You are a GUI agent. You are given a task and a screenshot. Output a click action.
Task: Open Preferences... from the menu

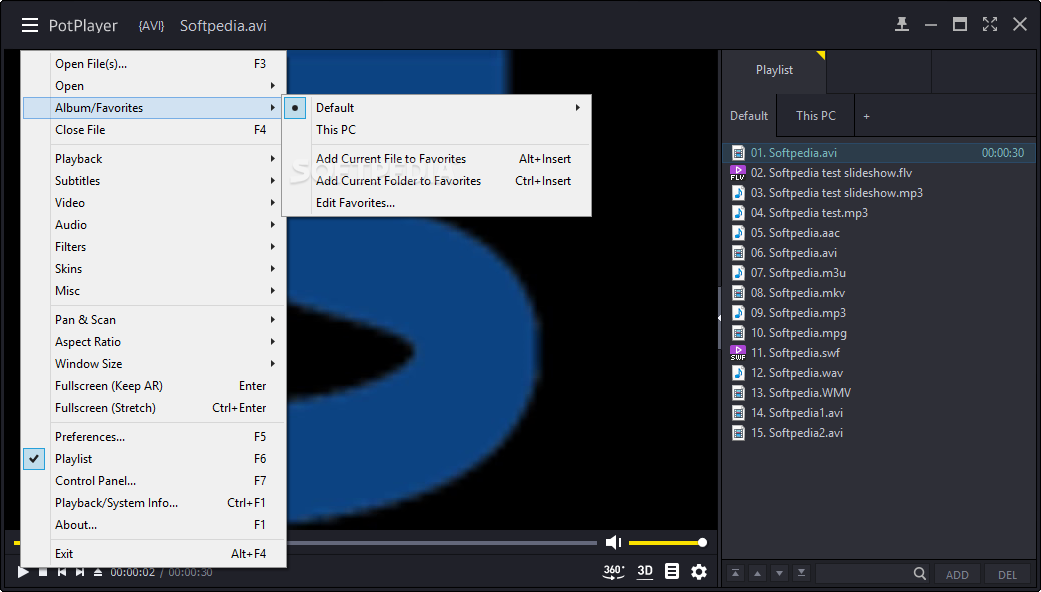pos(155,437)
